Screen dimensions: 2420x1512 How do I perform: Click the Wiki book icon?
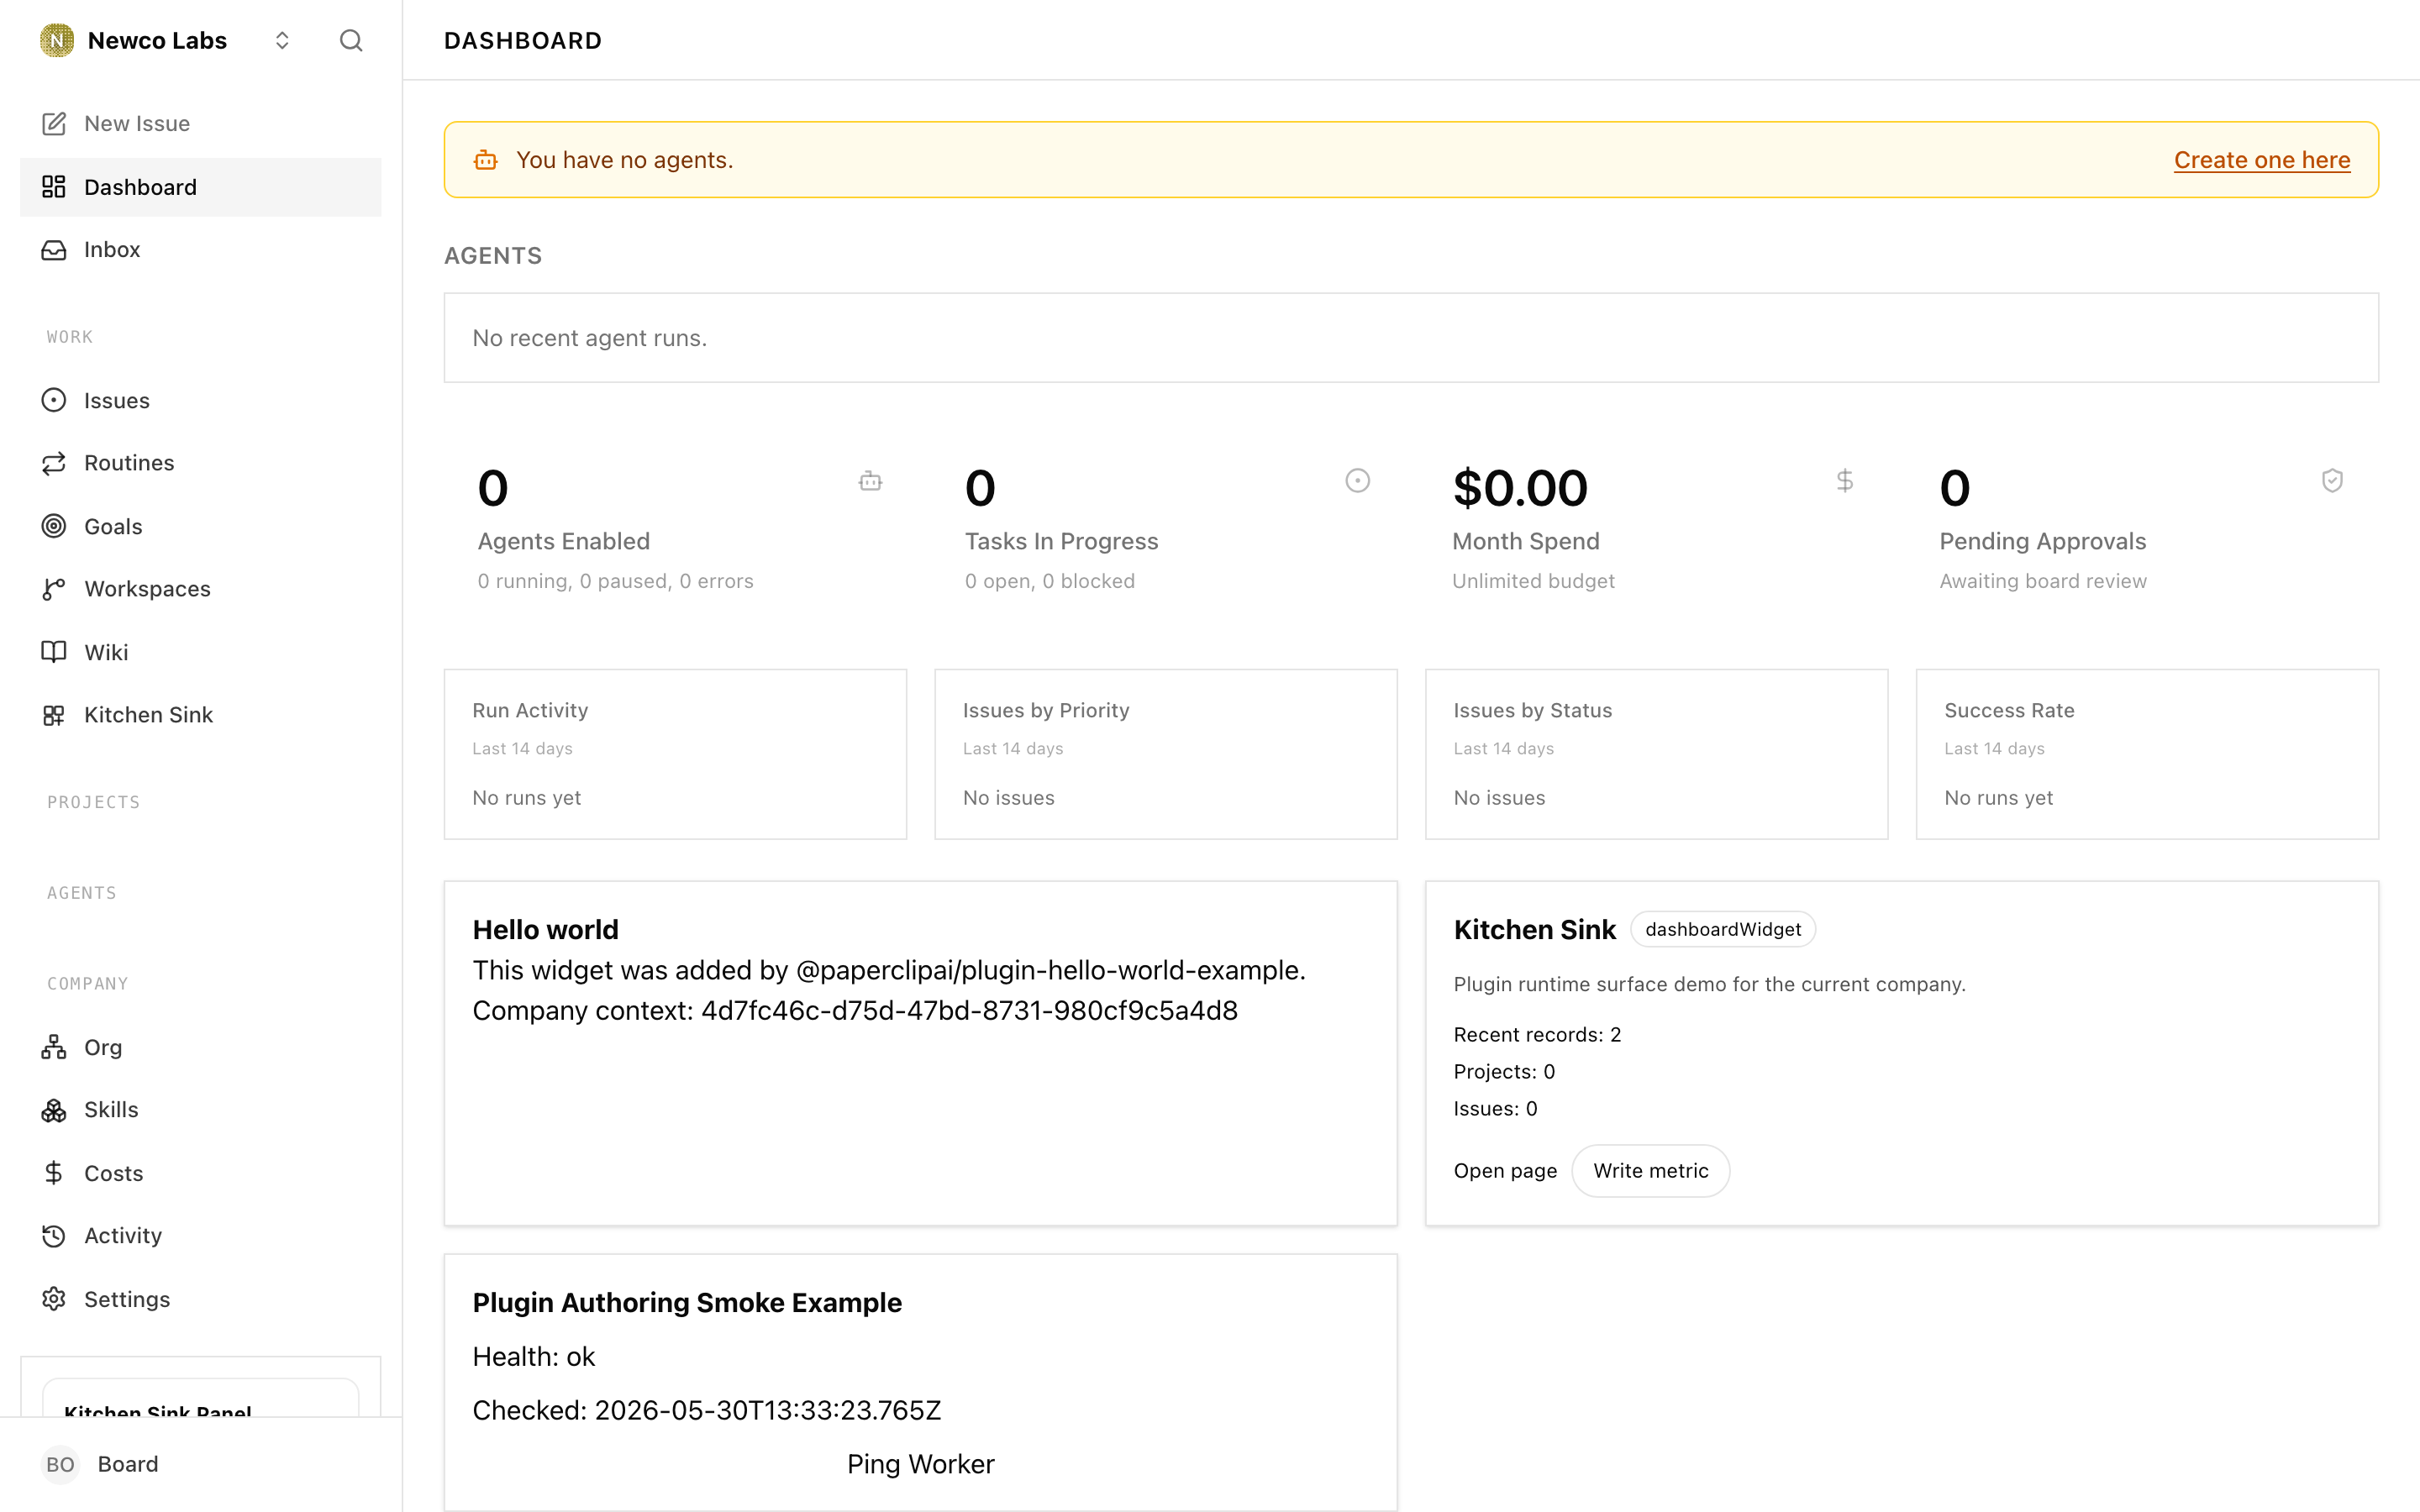point(54,652)
